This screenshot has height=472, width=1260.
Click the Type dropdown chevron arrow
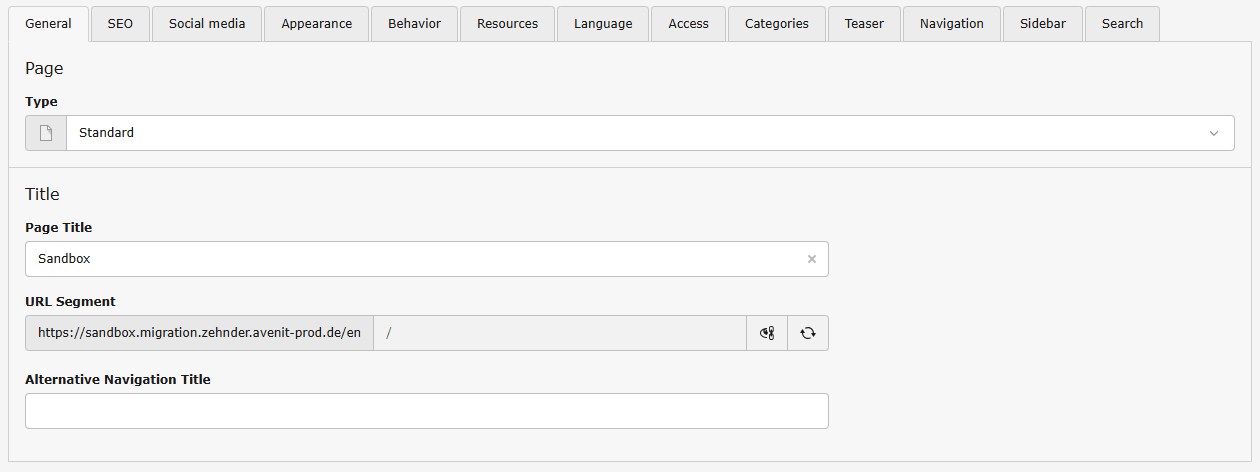[1214, 133]
